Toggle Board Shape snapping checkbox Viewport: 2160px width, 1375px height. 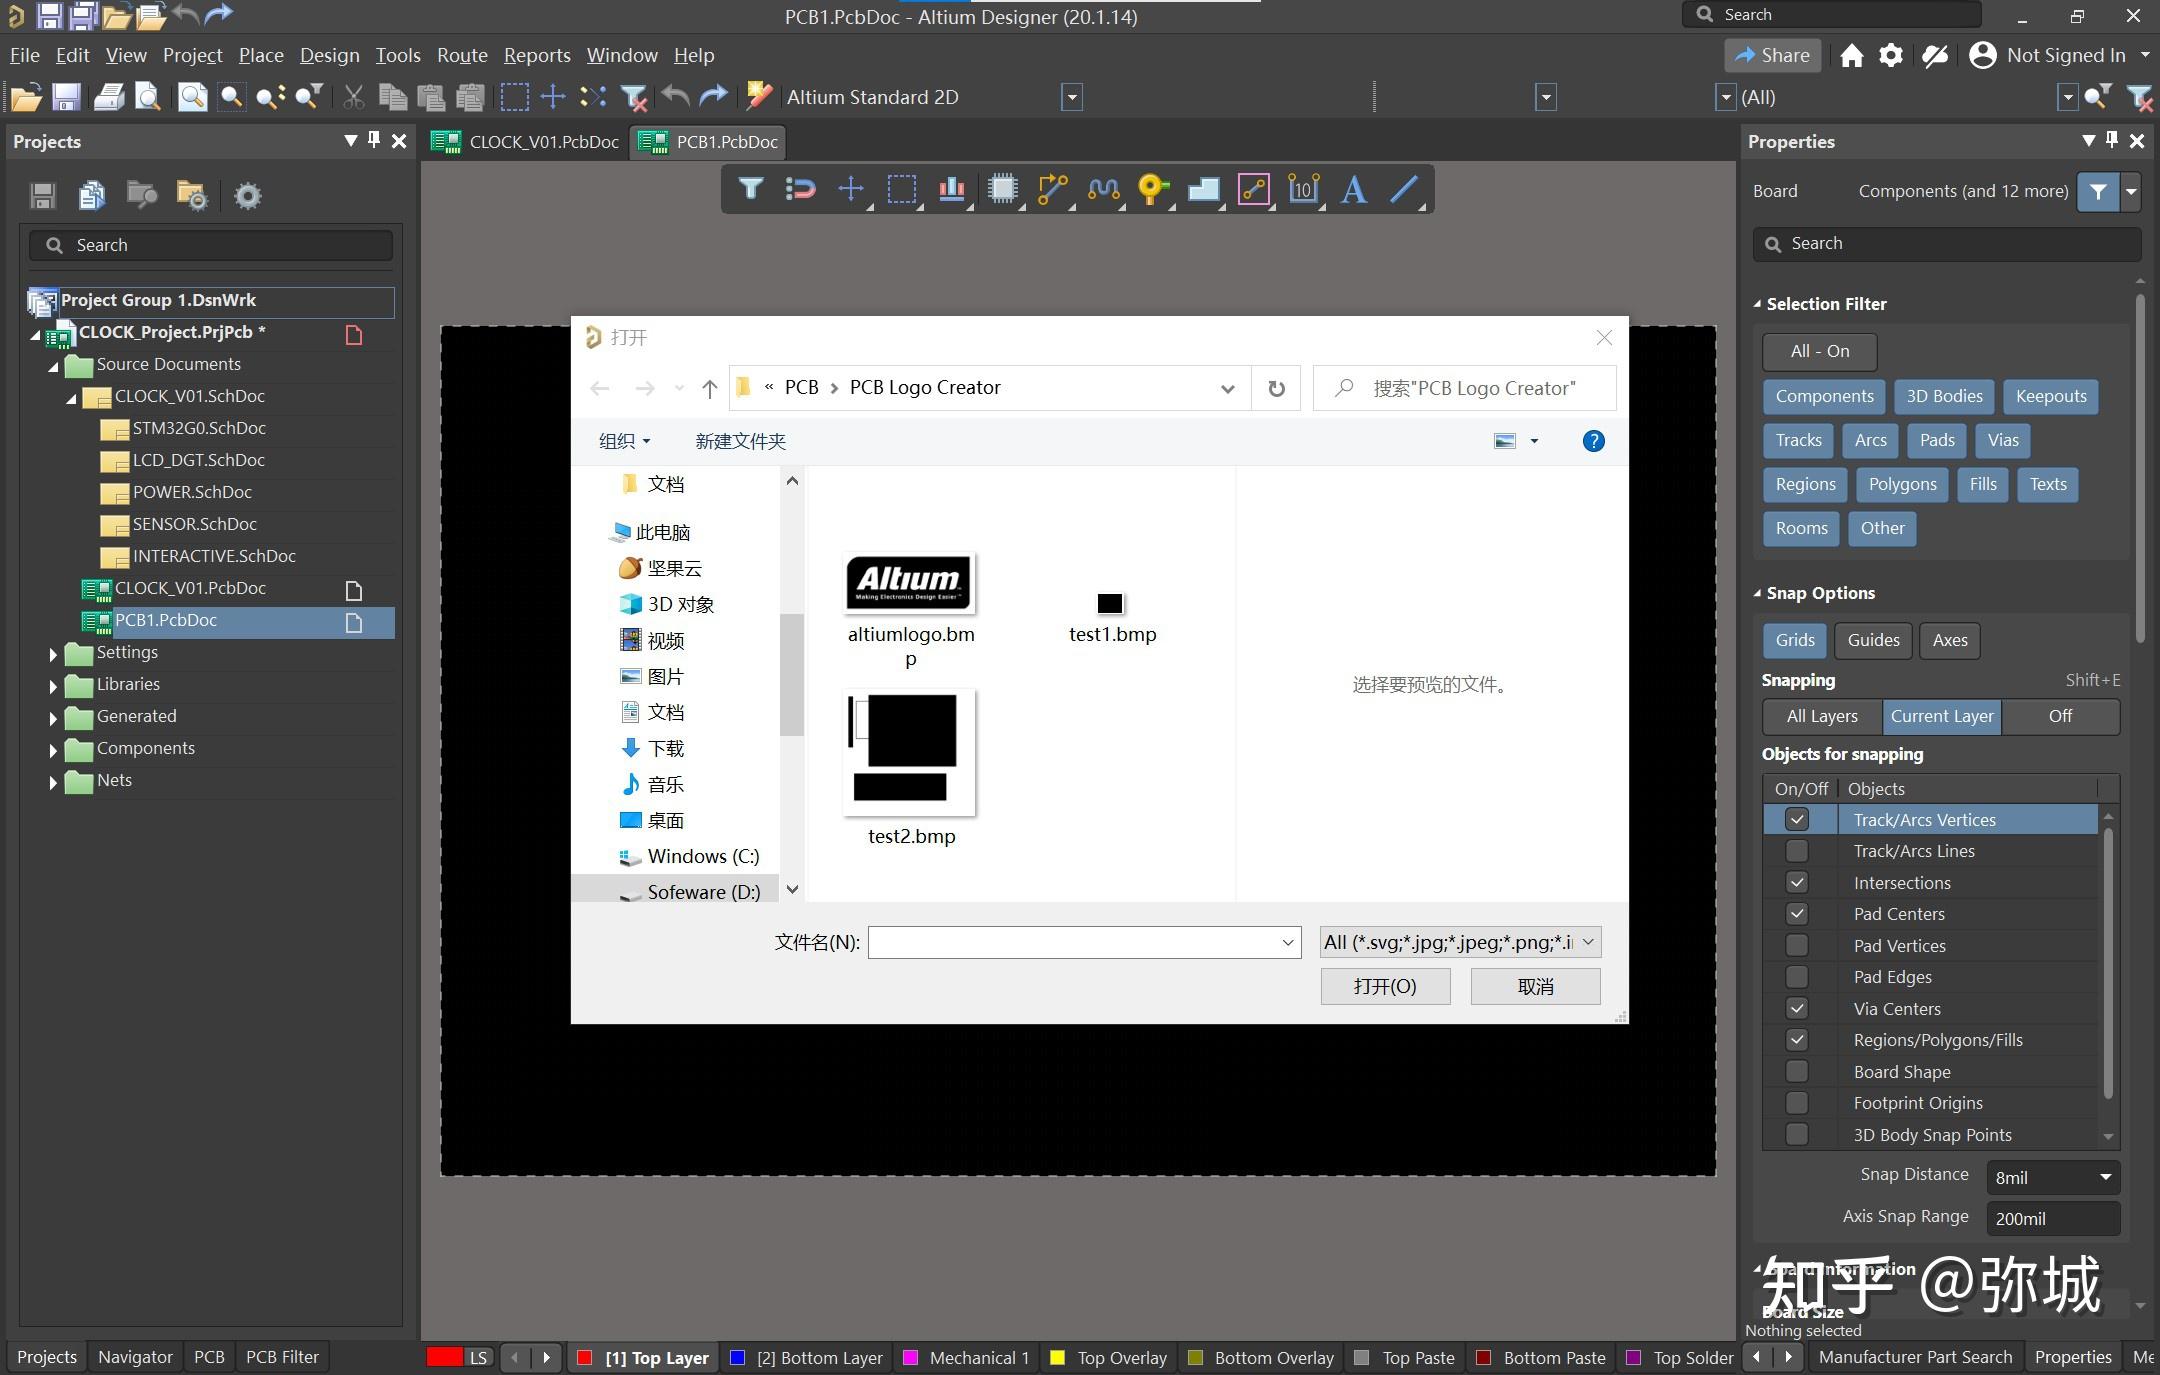[1797, 1072]
